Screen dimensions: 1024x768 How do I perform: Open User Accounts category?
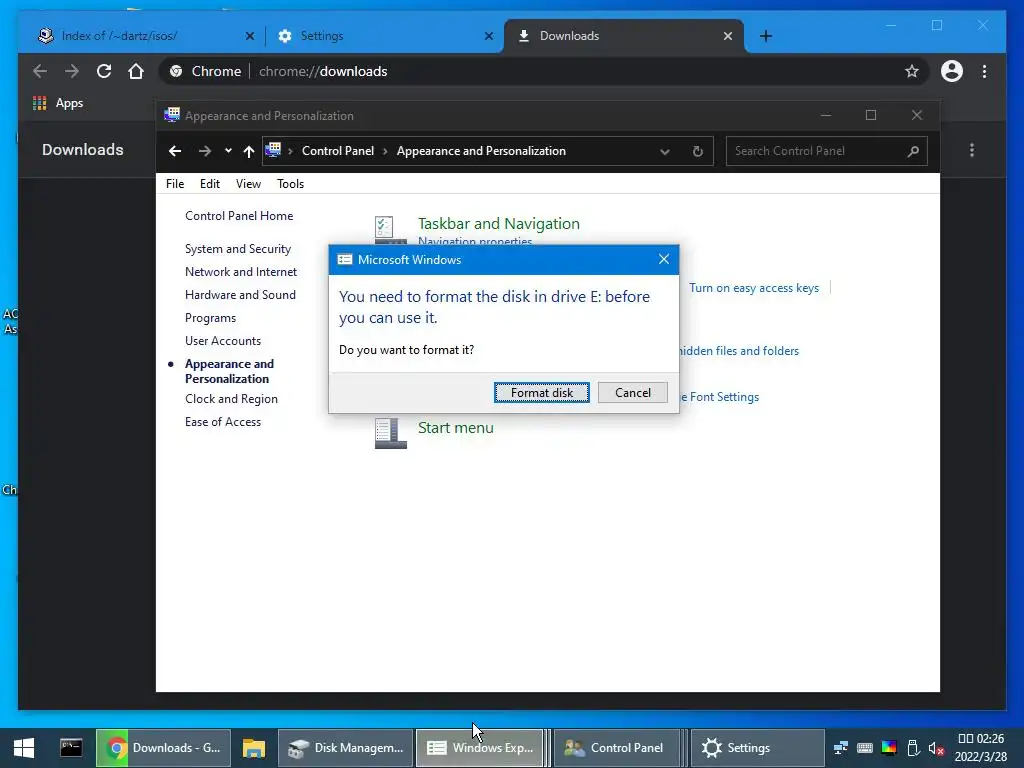(x=223, y=341)
